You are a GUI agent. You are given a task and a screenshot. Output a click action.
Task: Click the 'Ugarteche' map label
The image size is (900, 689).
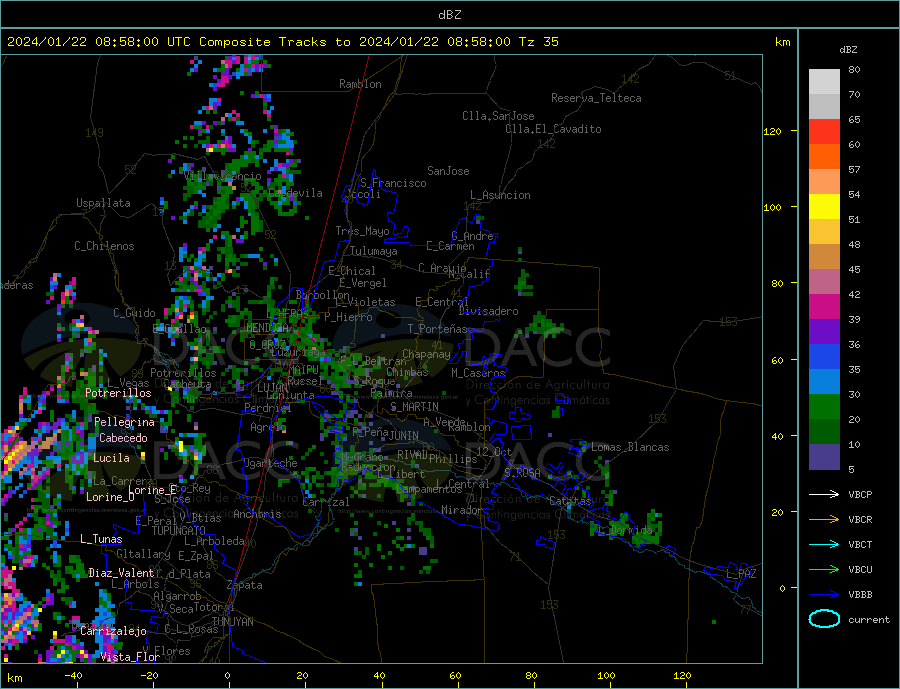tap(270, 463)
